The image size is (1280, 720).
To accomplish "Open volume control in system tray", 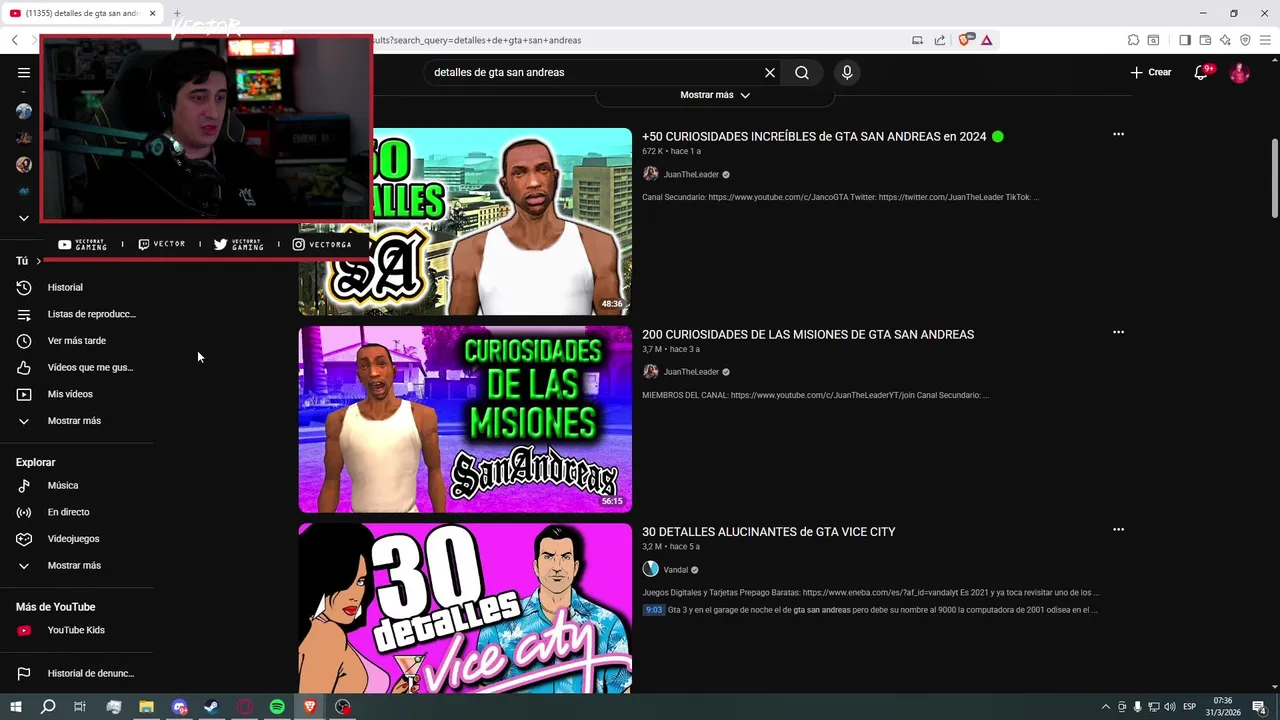I will click(1169, 707).
